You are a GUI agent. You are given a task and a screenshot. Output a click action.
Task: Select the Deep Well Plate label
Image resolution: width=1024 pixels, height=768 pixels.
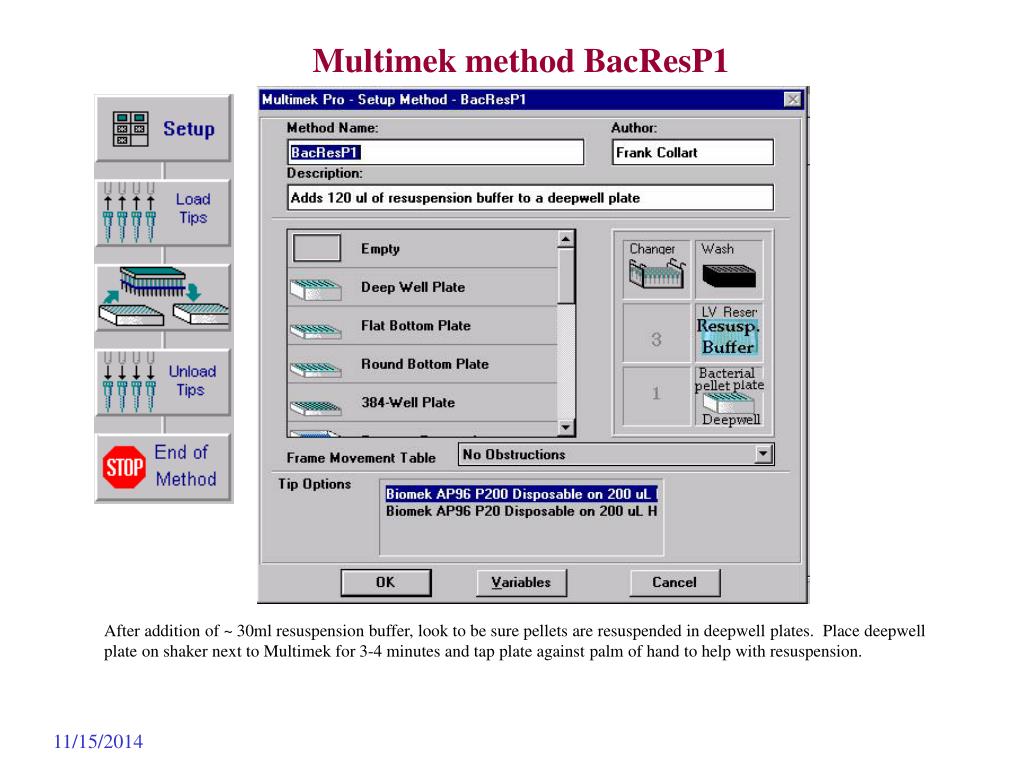pos(413,287)
